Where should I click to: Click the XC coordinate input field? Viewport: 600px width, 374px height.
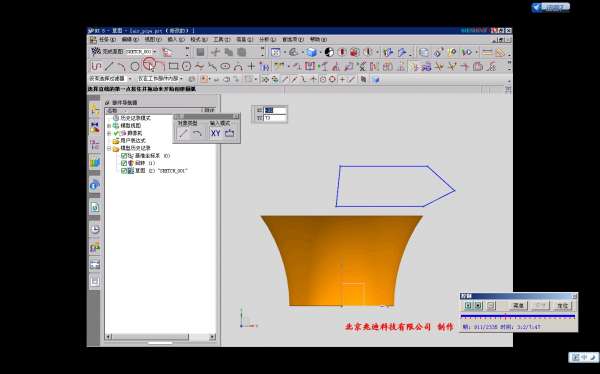(275, 110)
